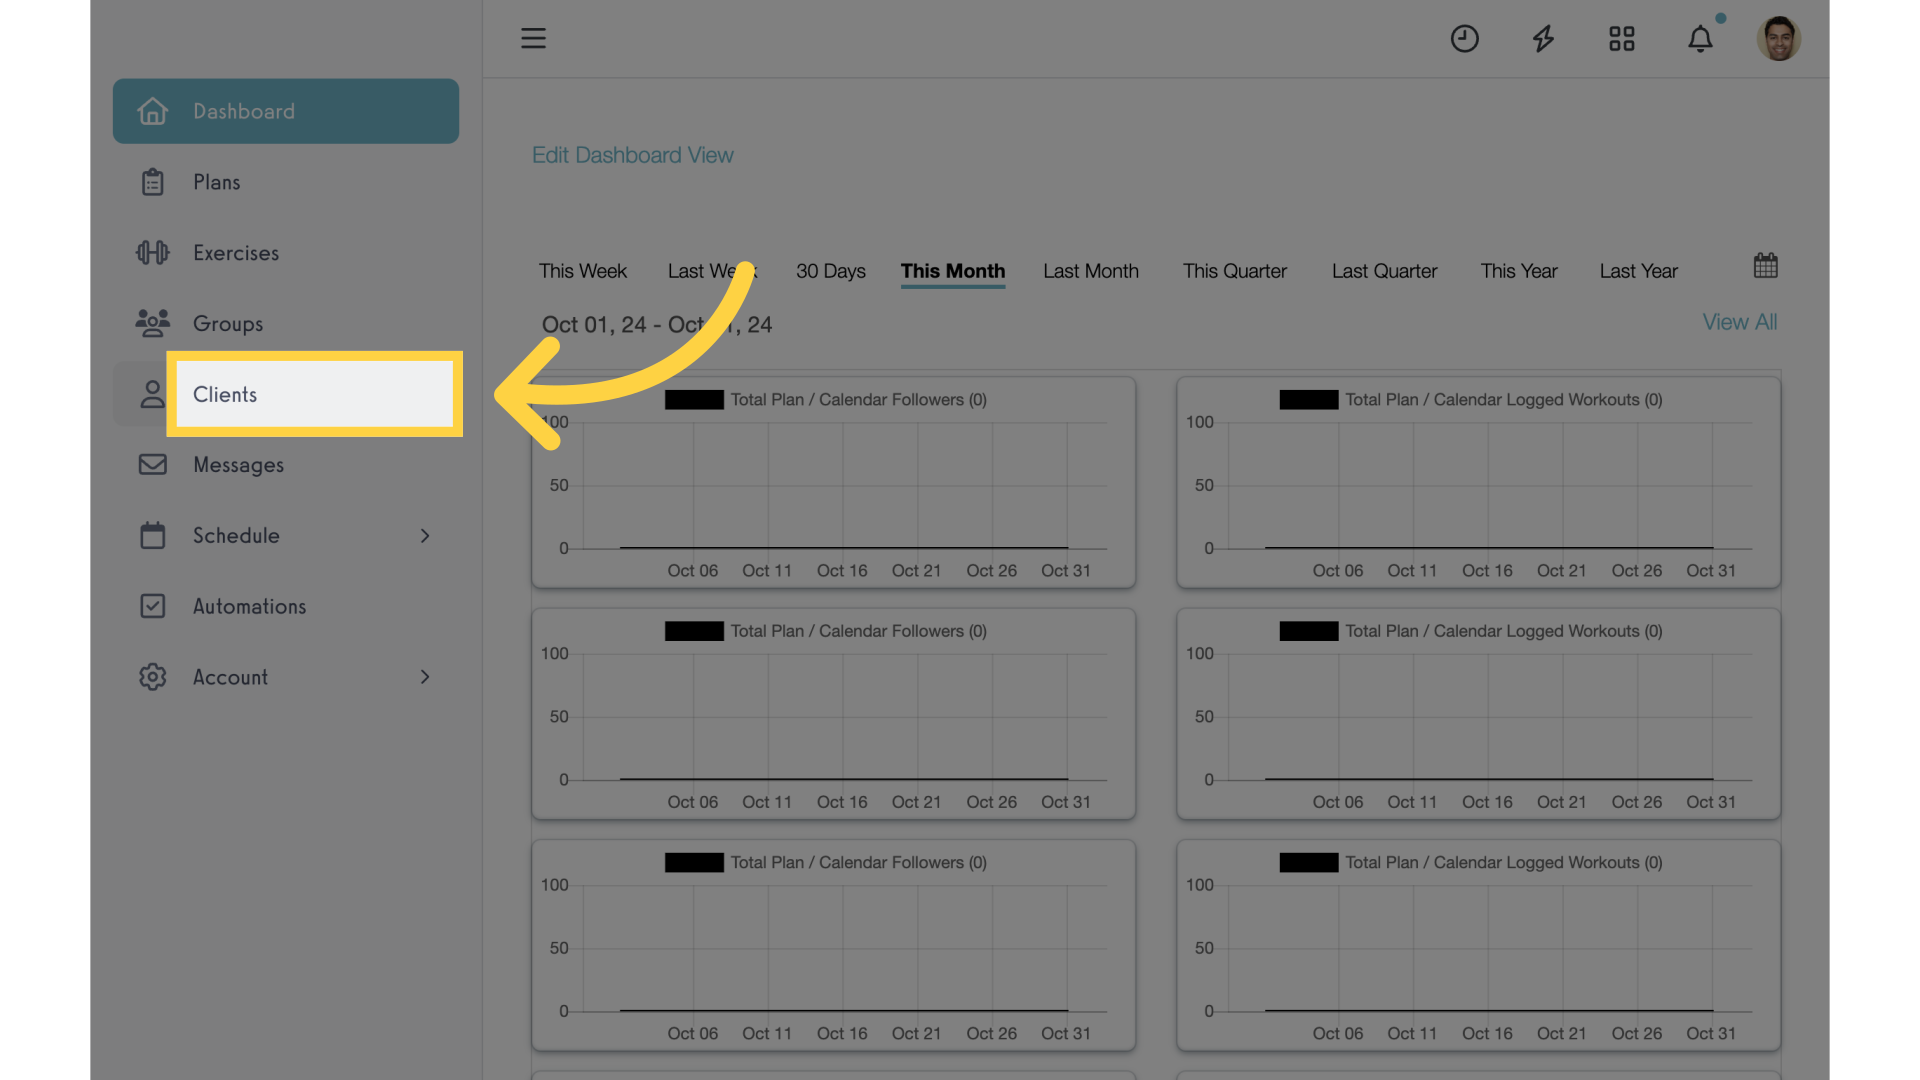Select Clients in the sidebar
Screen dimensions: 1920x1080
click(225, 394)
